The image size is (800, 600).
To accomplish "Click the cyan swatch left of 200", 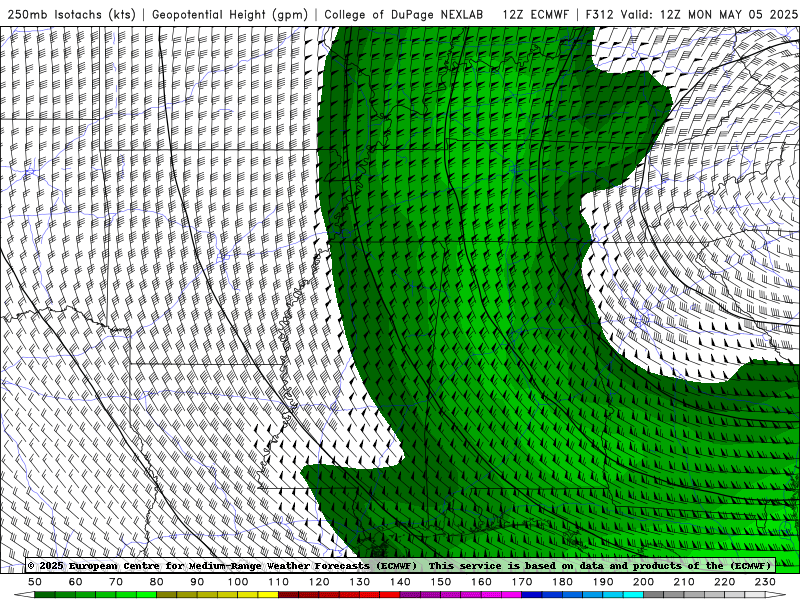I will pyautogui.click(x=633, y=594).
